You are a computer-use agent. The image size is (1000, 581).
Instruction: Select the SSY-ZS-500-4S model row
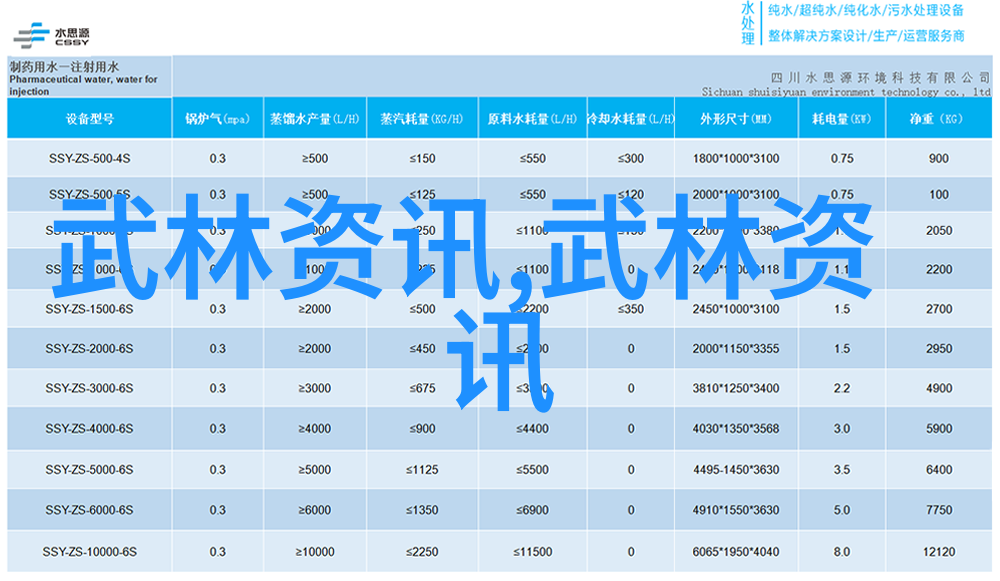(x=89, y=159)
